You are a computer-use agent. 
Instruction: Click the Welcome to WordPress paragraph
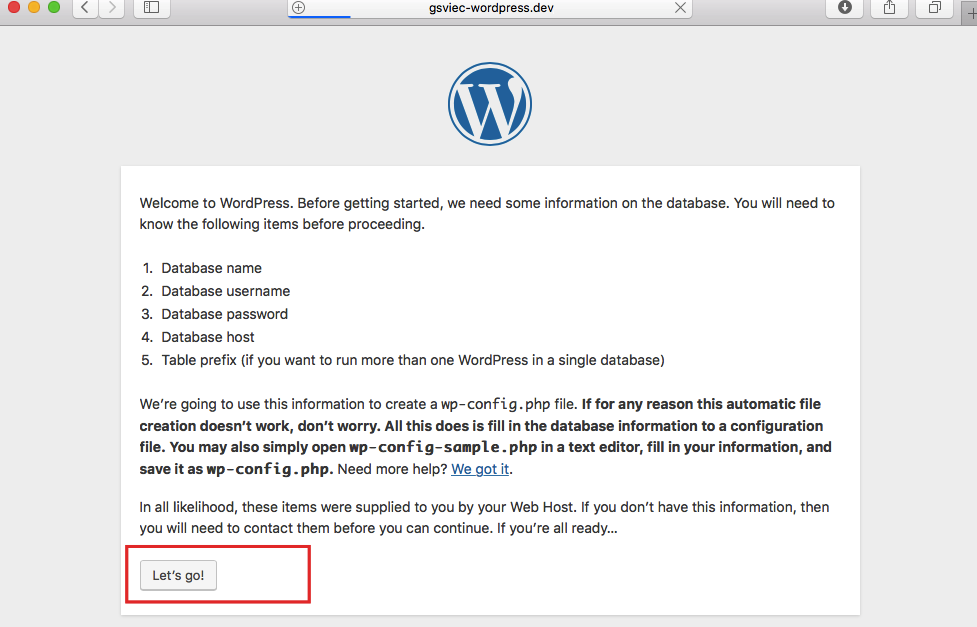[487, 213]
